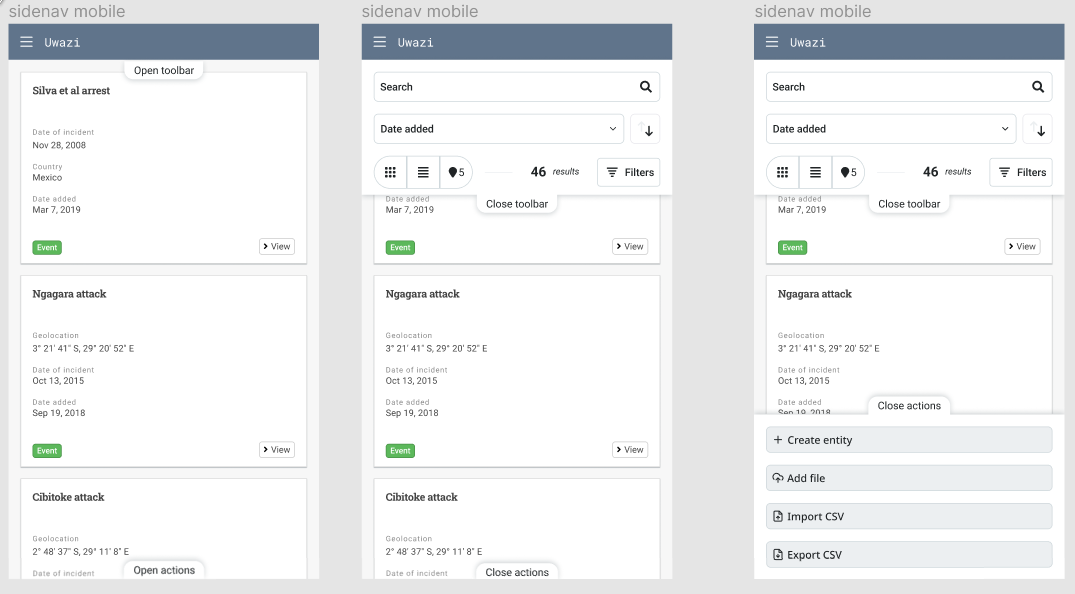Switch to grid cards view in middle mockup

pyautogui.click(x=390, y=172)
